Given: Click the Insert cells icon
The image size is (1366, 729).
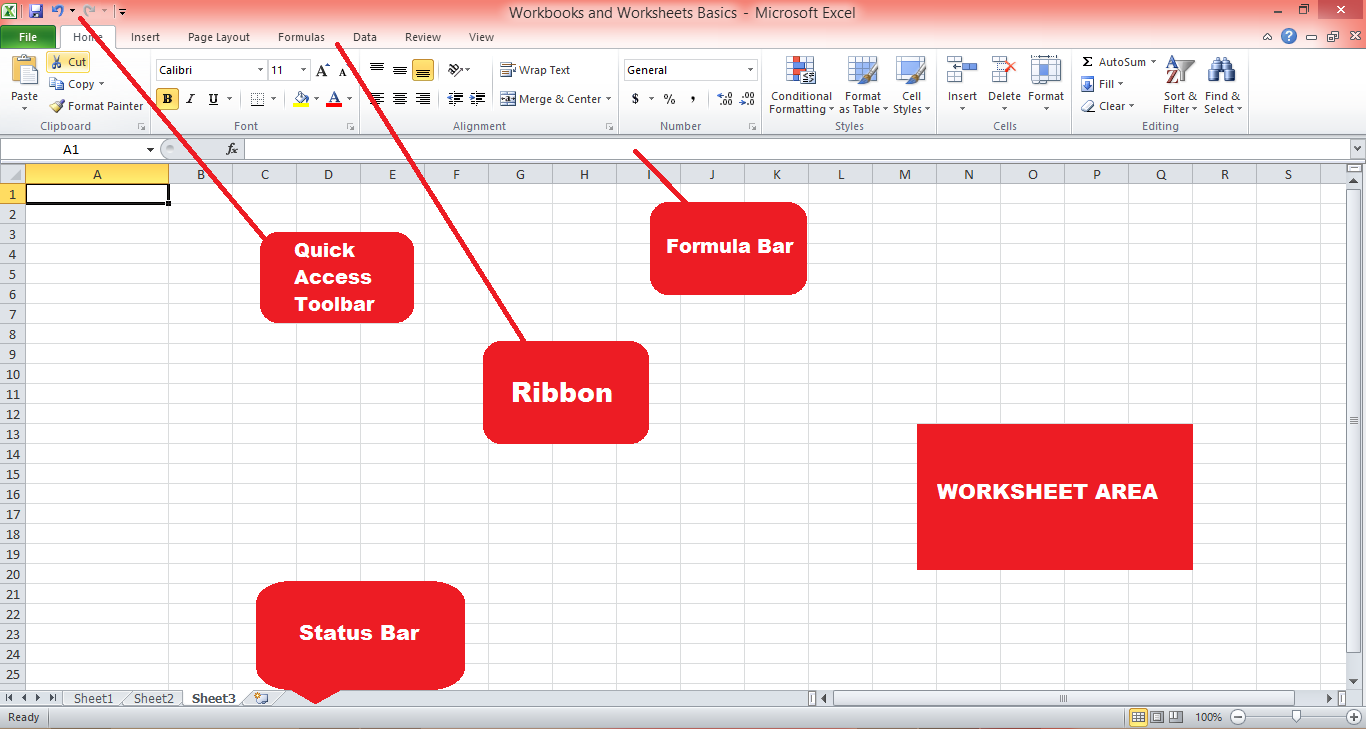Looking at the screenshot, I should (962, 70).
